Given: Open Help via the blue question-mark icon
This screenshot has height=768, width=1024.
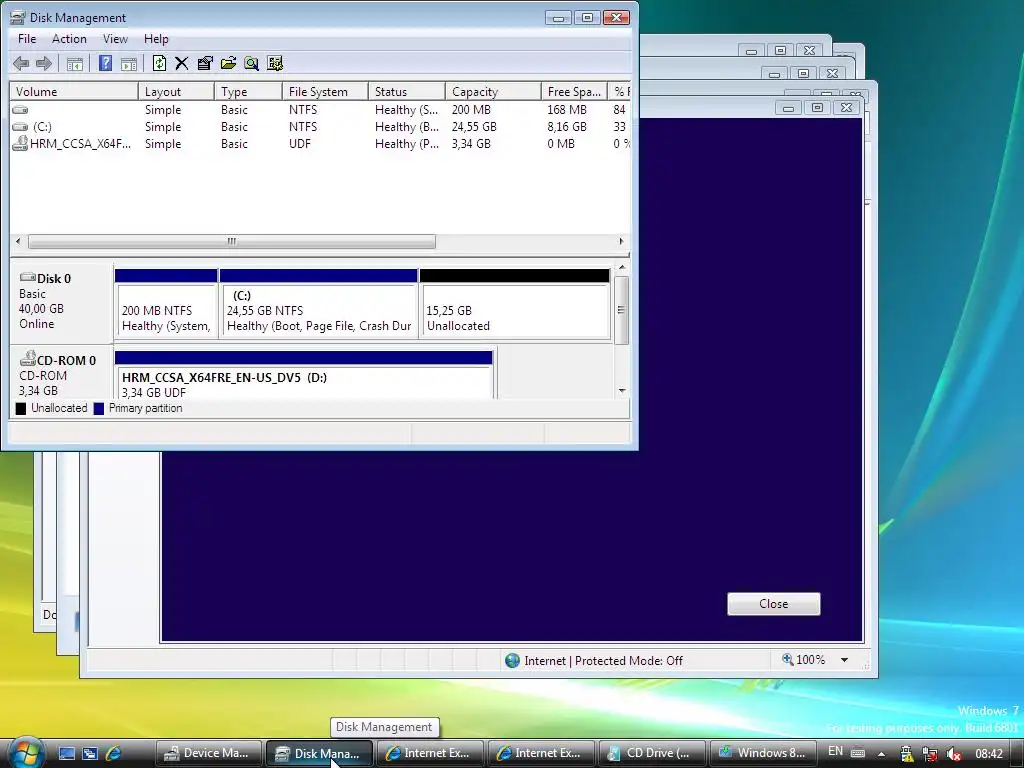Looking at the screenshot, I should click(x=105, y=63).
